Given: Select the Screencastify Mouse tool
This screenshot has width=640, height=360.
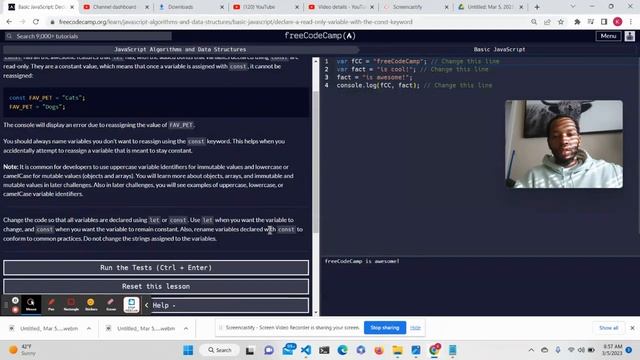Looking at the screenshot, I should (x=31, y=304).
